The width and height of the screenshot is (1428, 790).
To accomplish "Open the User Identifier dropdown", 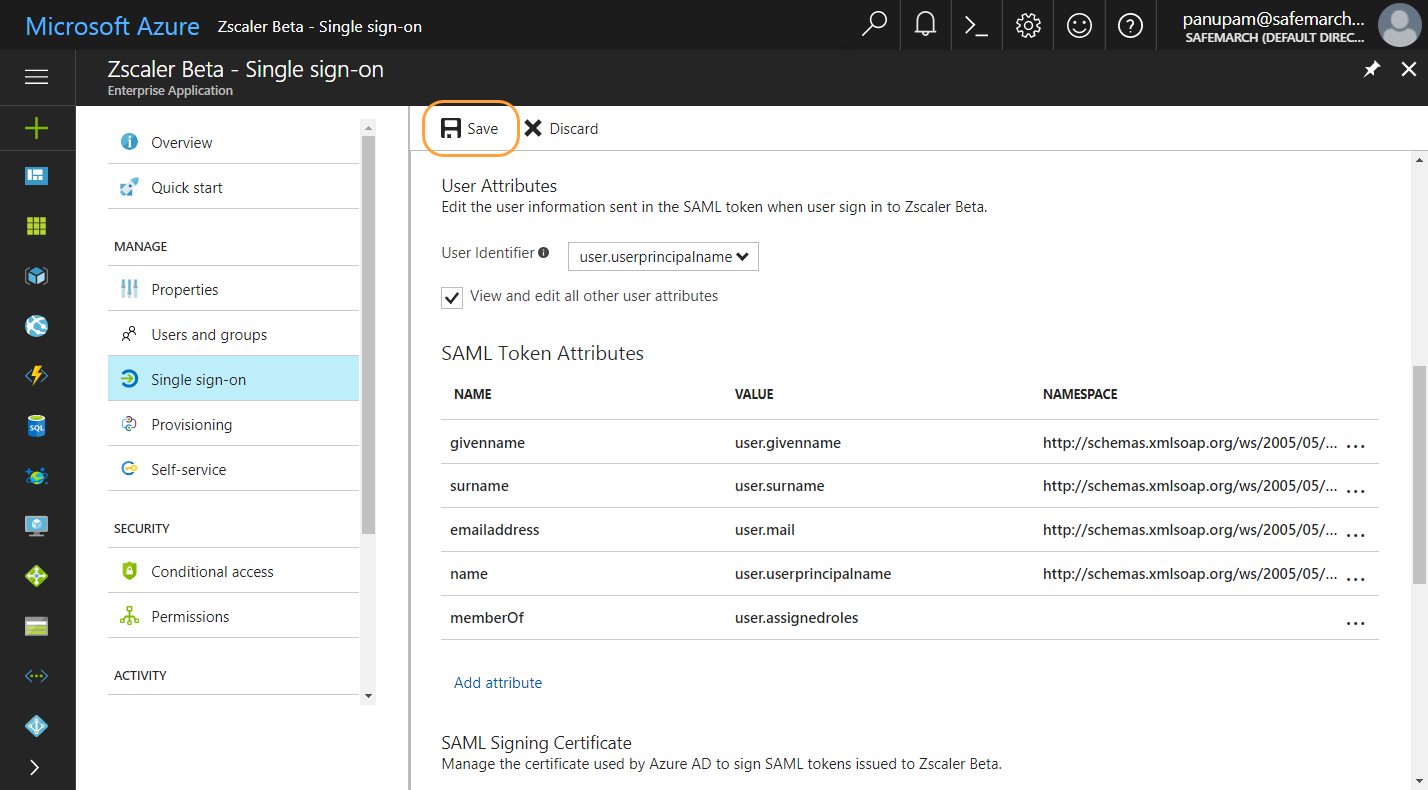I will click(x=662, y=256).
